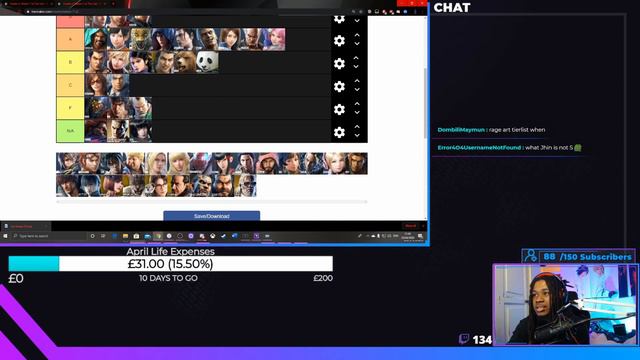The image size is (640, 360).
Task: Open the Windows Start menu
Action: (x=5, y=236)
